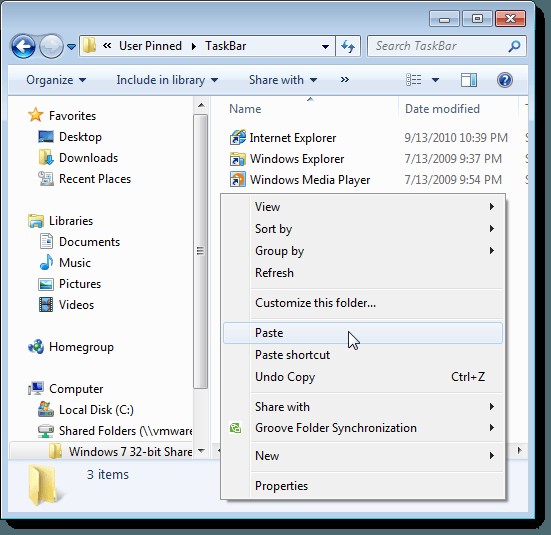Click the folder icon in address bar
The image size is (551, 535).
pyautogui.click(x=90, y=46)
